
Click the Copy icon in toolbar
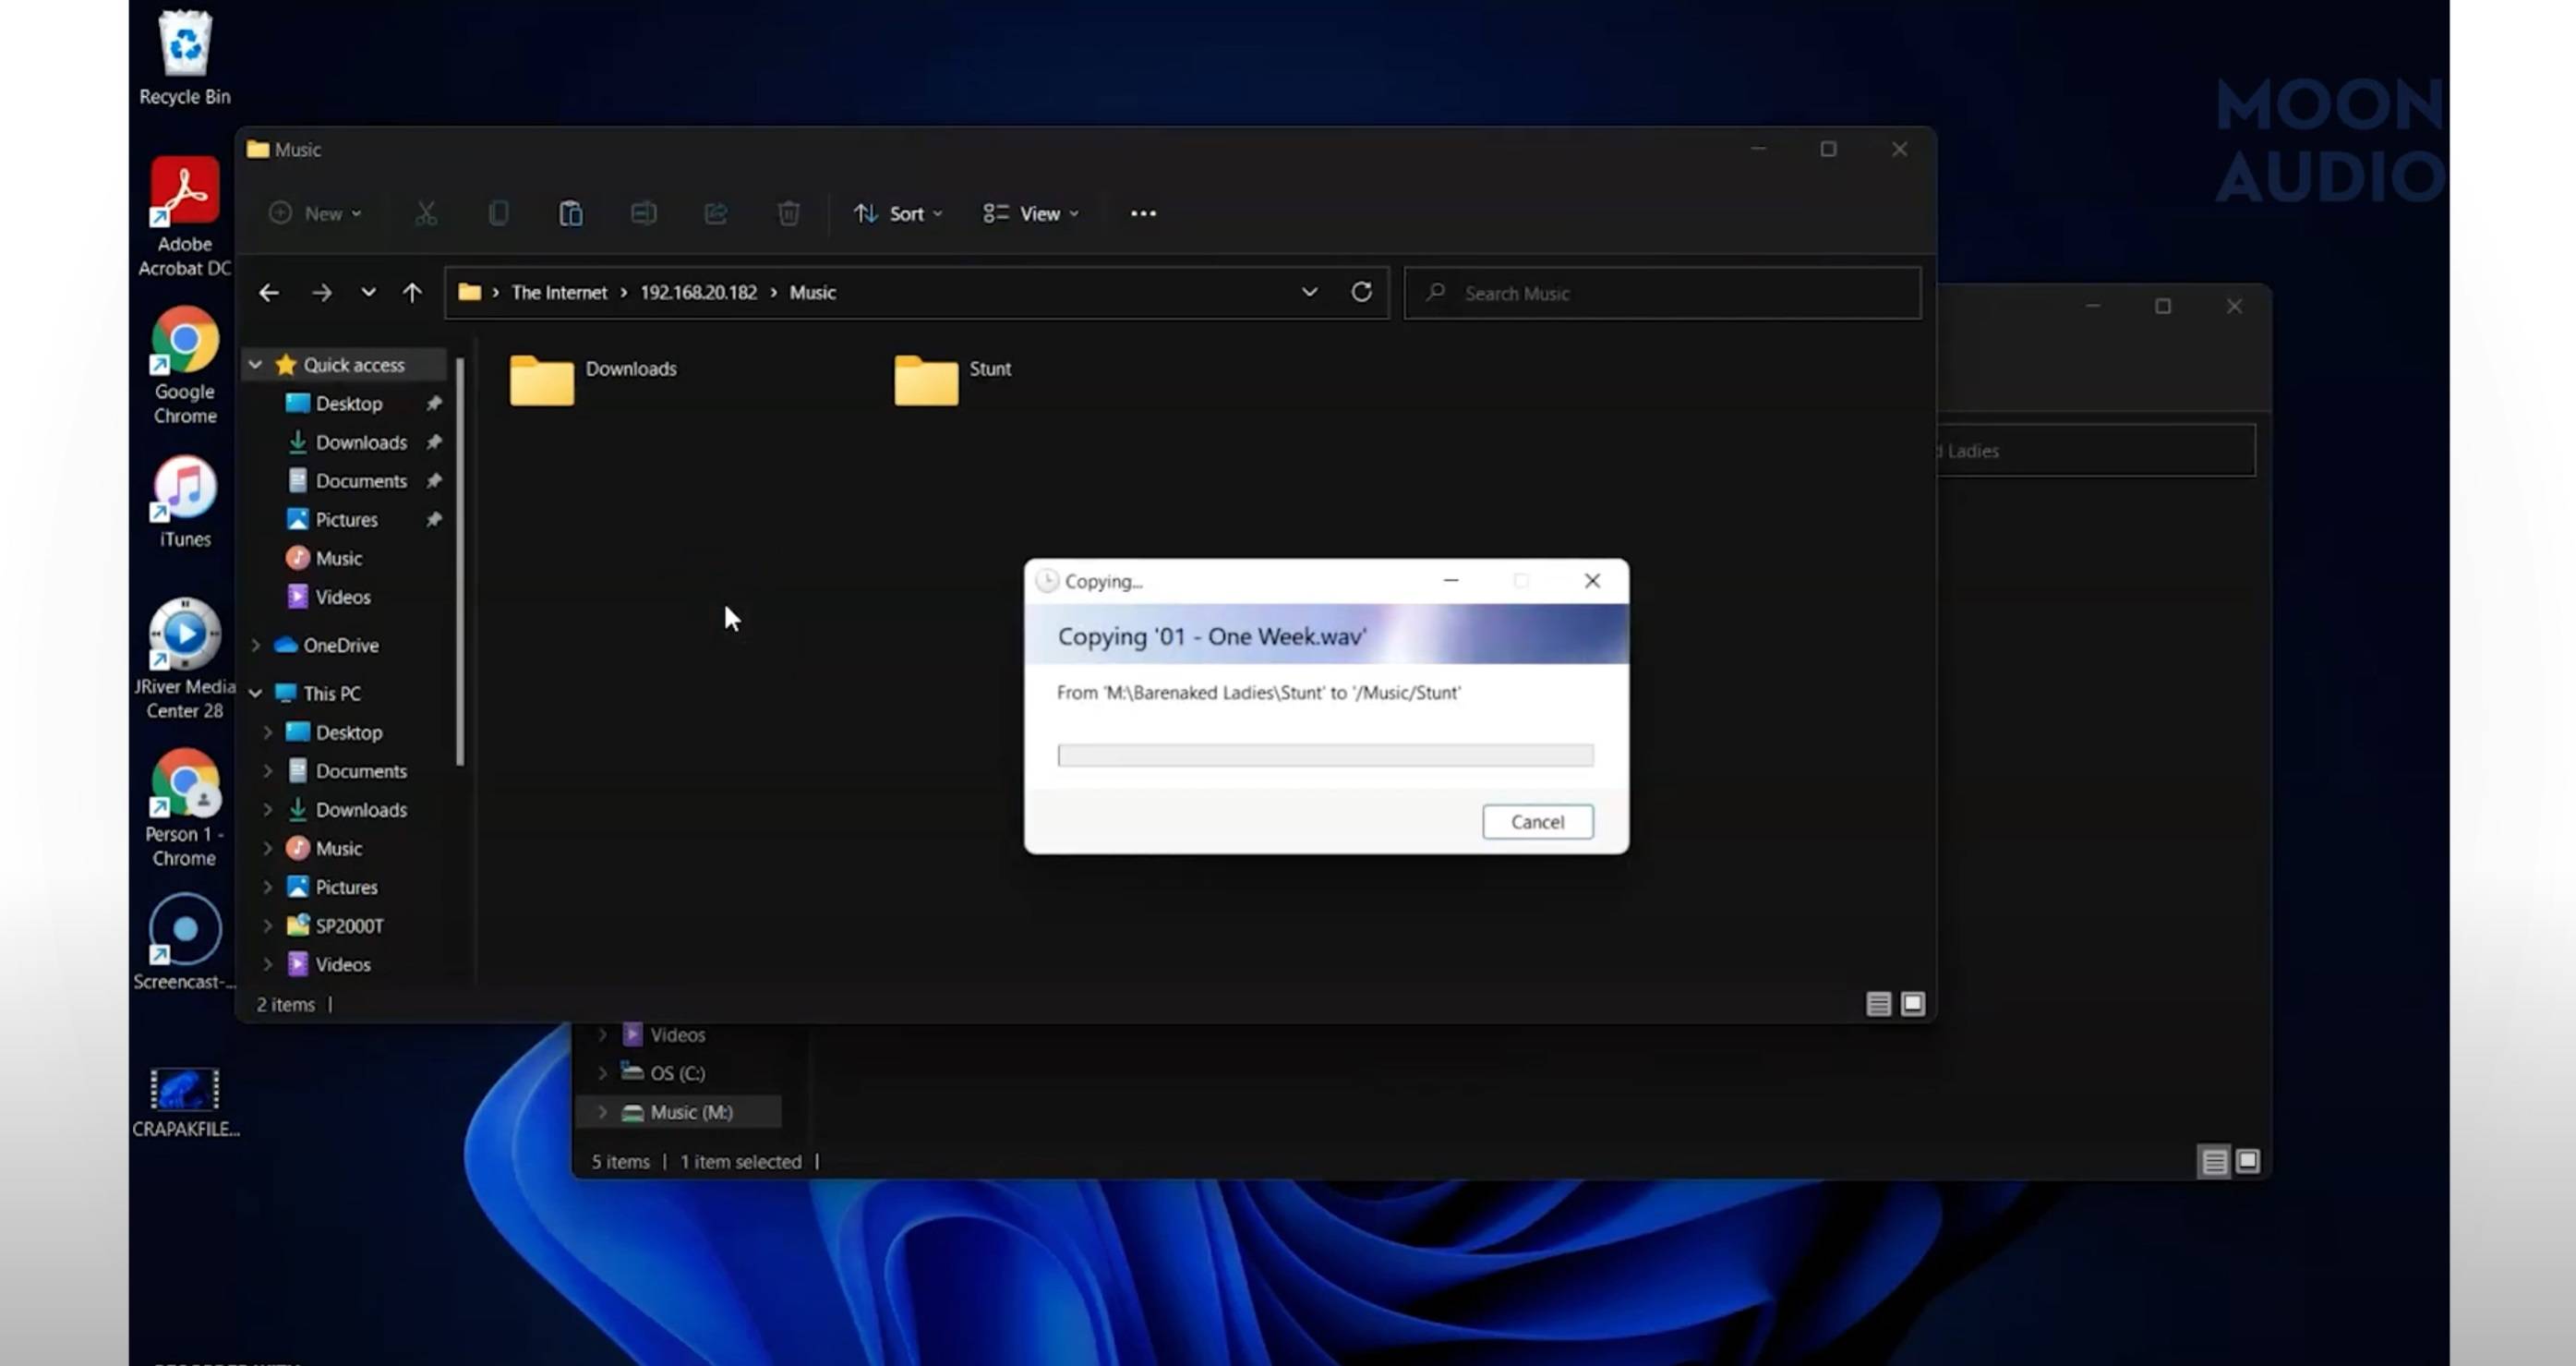pos(498,213)
